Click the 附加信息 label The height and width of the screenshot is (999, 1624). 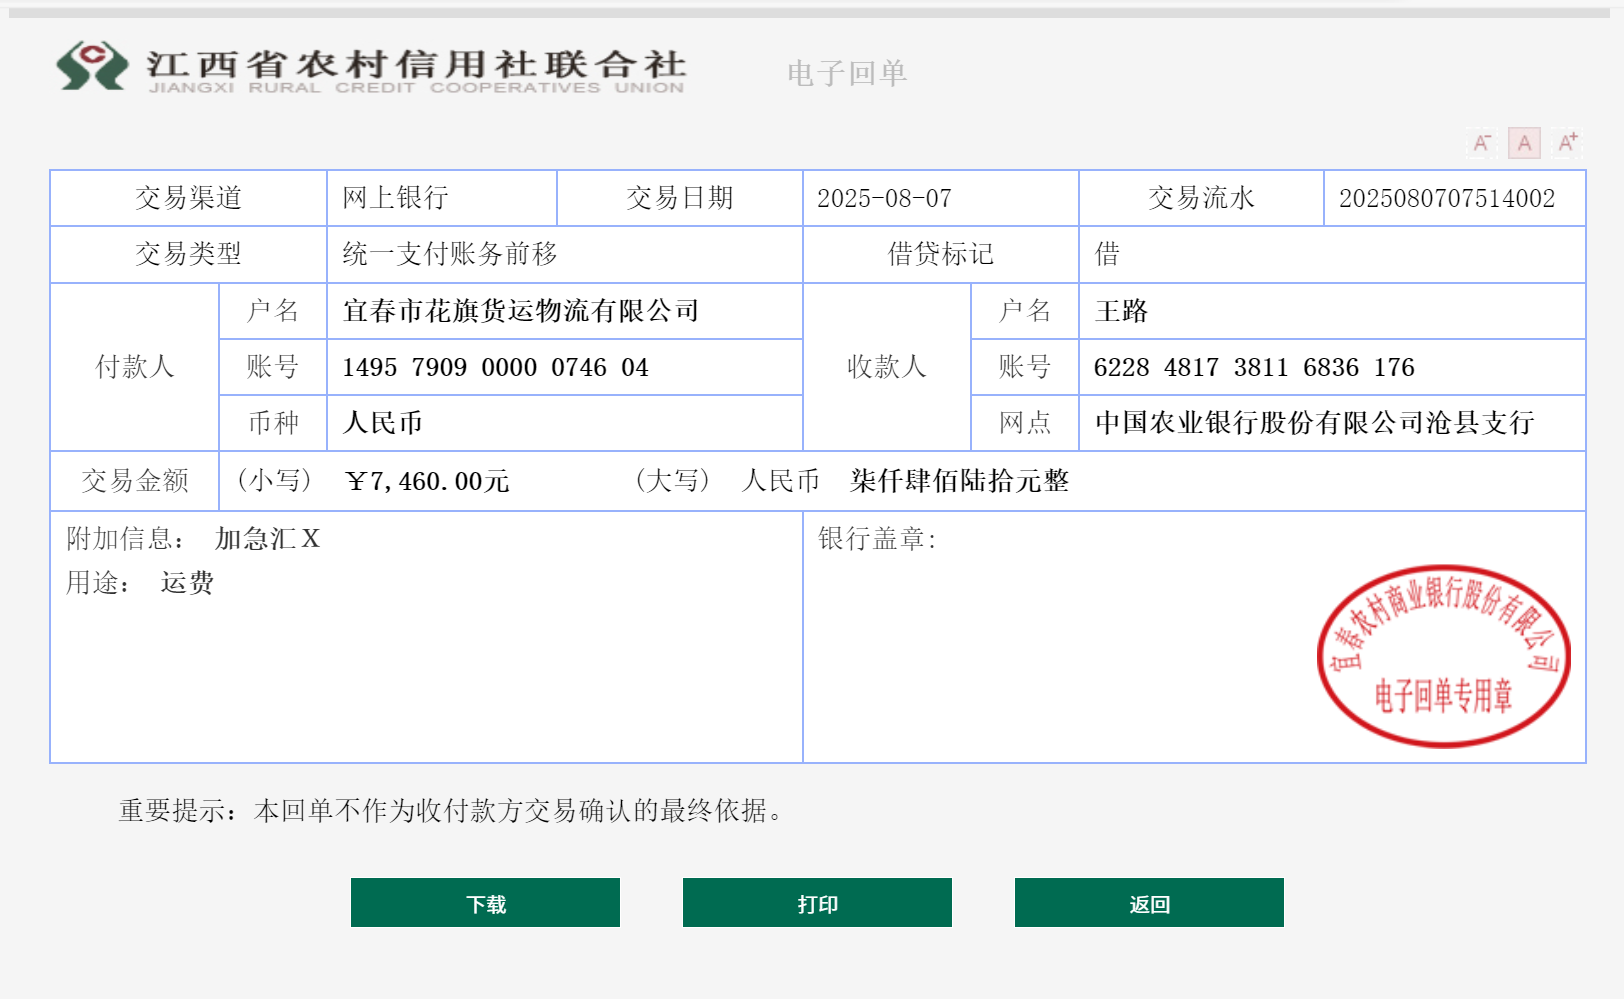click(x=125, y=539)
